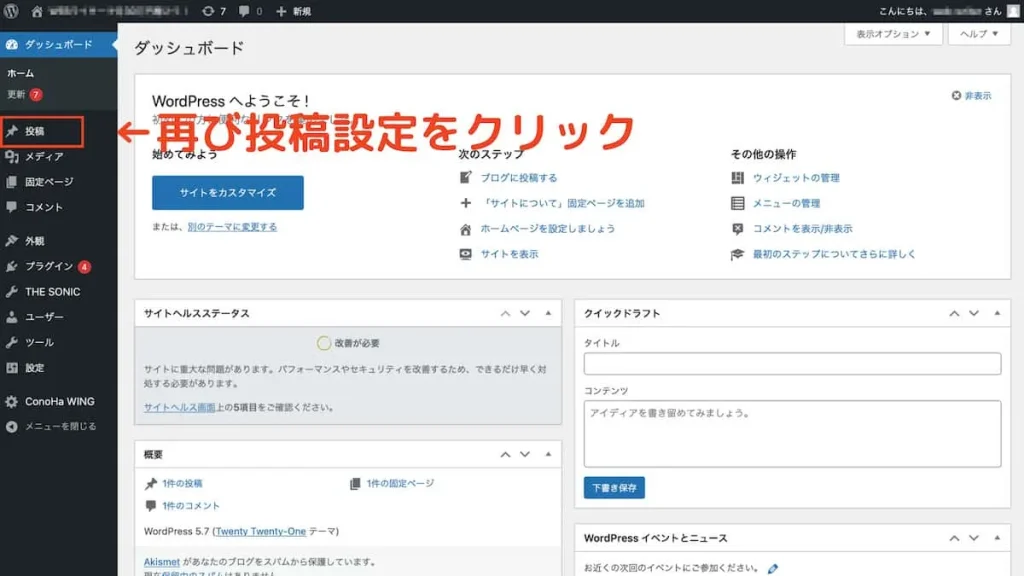Focus the コンテンツ text area

click(792, 434)
